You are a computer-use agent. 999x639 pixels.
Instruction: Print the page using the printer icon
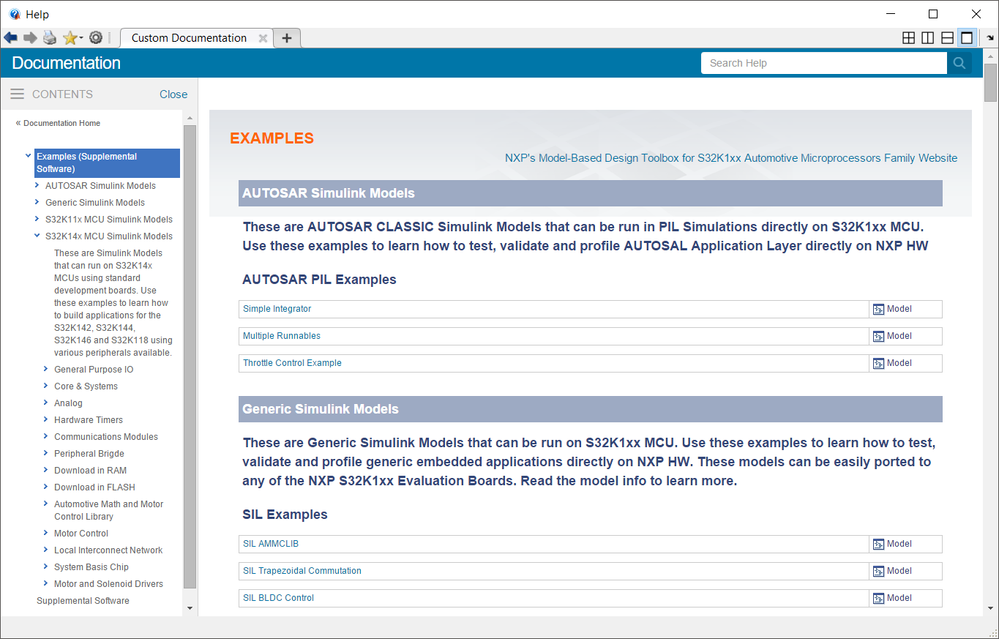pyautogui.click(x=50, y=38)
